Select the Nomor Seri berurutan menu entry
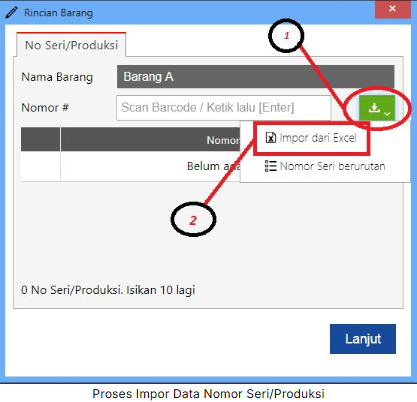Screen dimensions: 417x402 click(325, 166)
